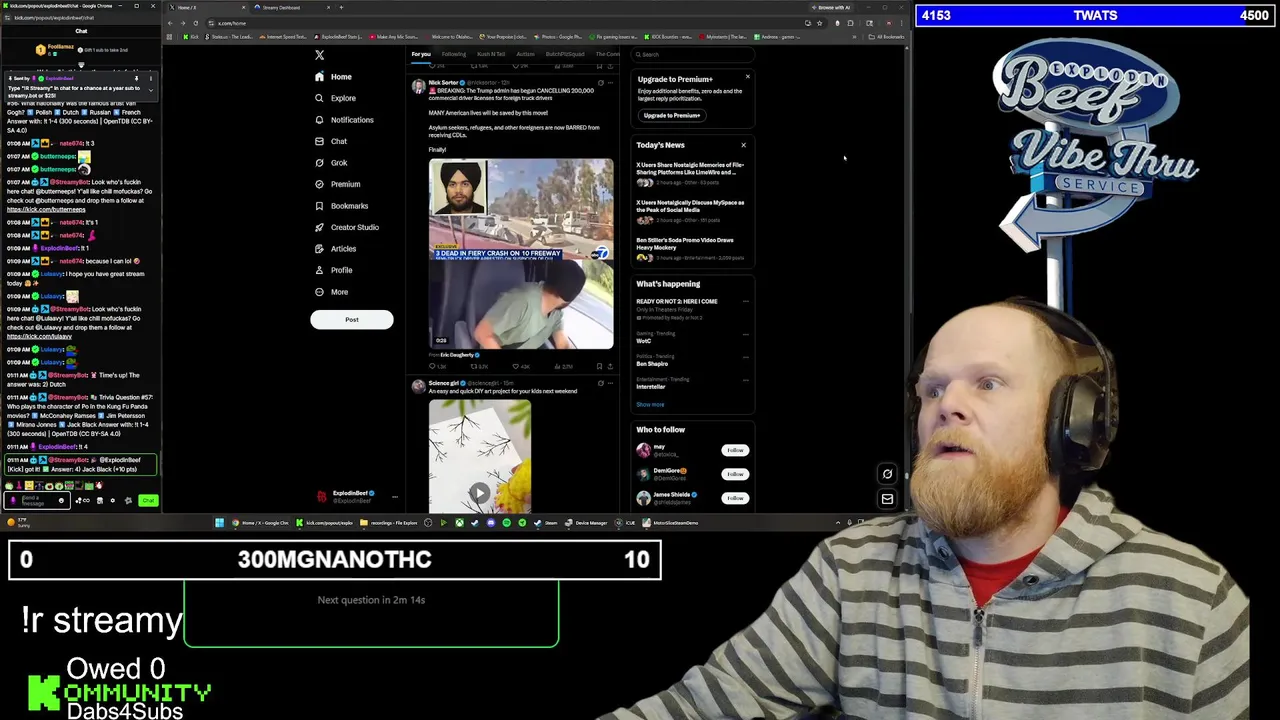Image resolution: width=1280 pixels, height=720 pixels.
Task: Play the freeway crash video
Action: 521,254
